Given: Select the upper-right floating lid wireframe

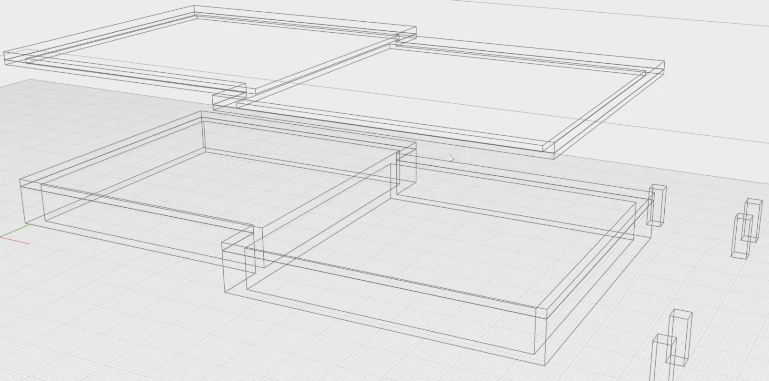Looking at the screenshot, I should tap(439, 96).
